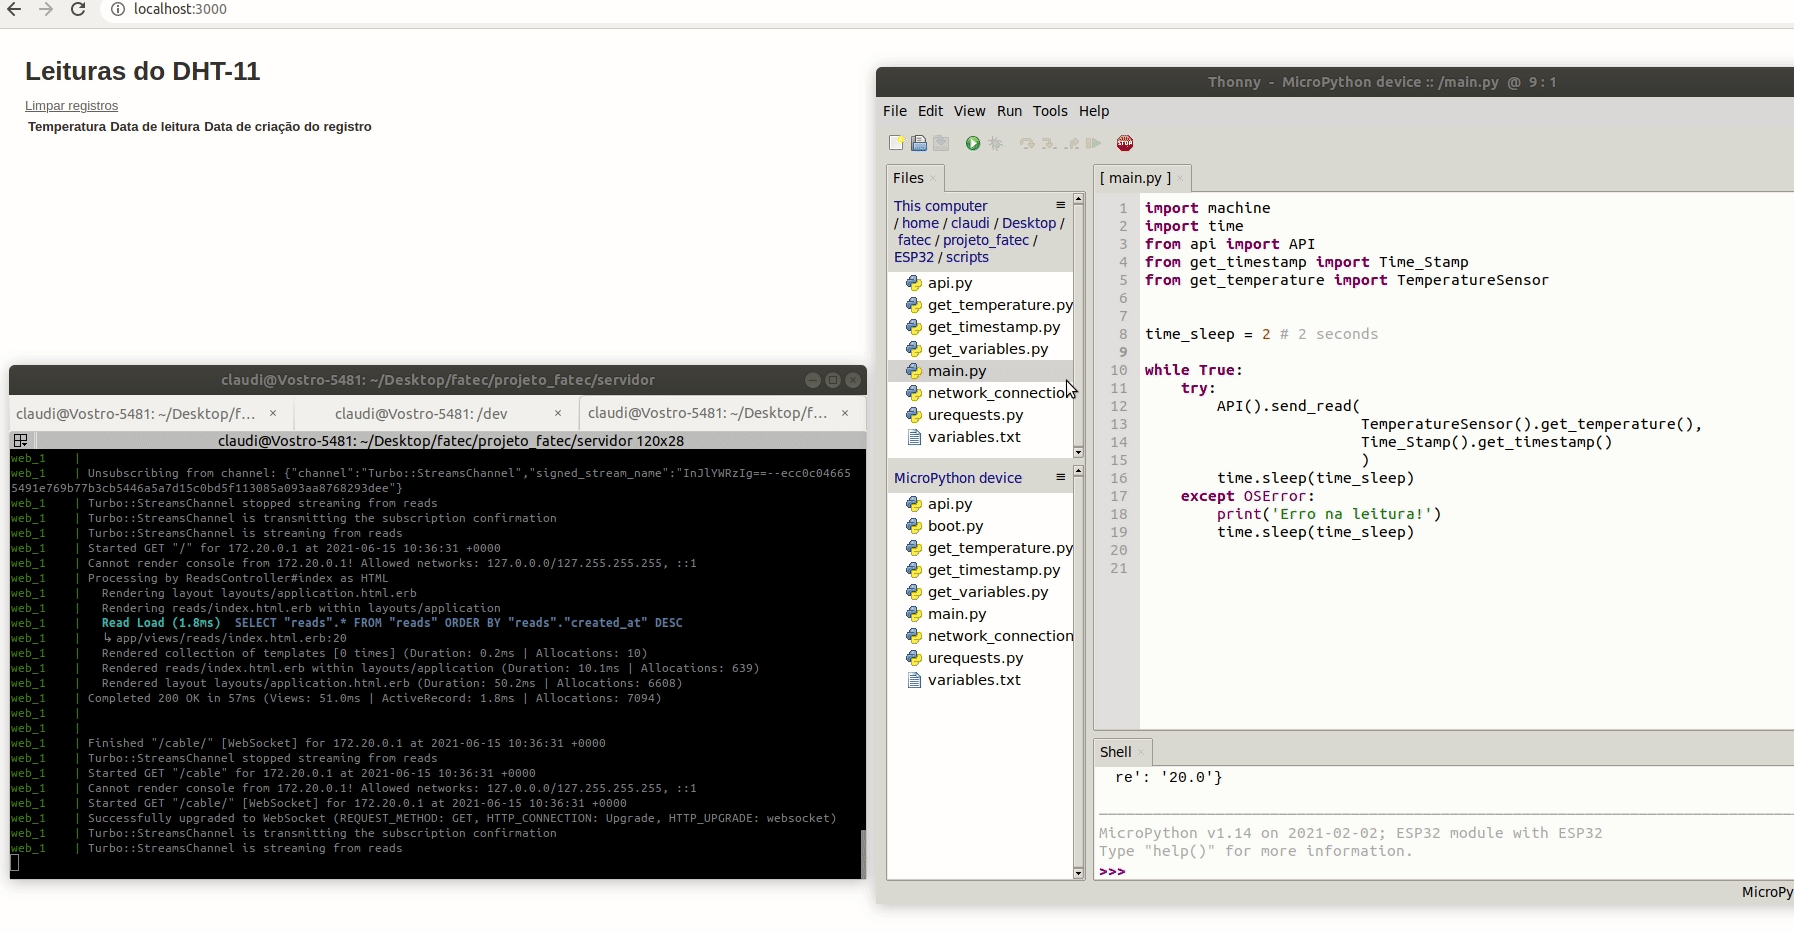Viewport: 1794px width, 931px height.
Task: Click the Save file toolbar icon
Action: coord(941,143)
